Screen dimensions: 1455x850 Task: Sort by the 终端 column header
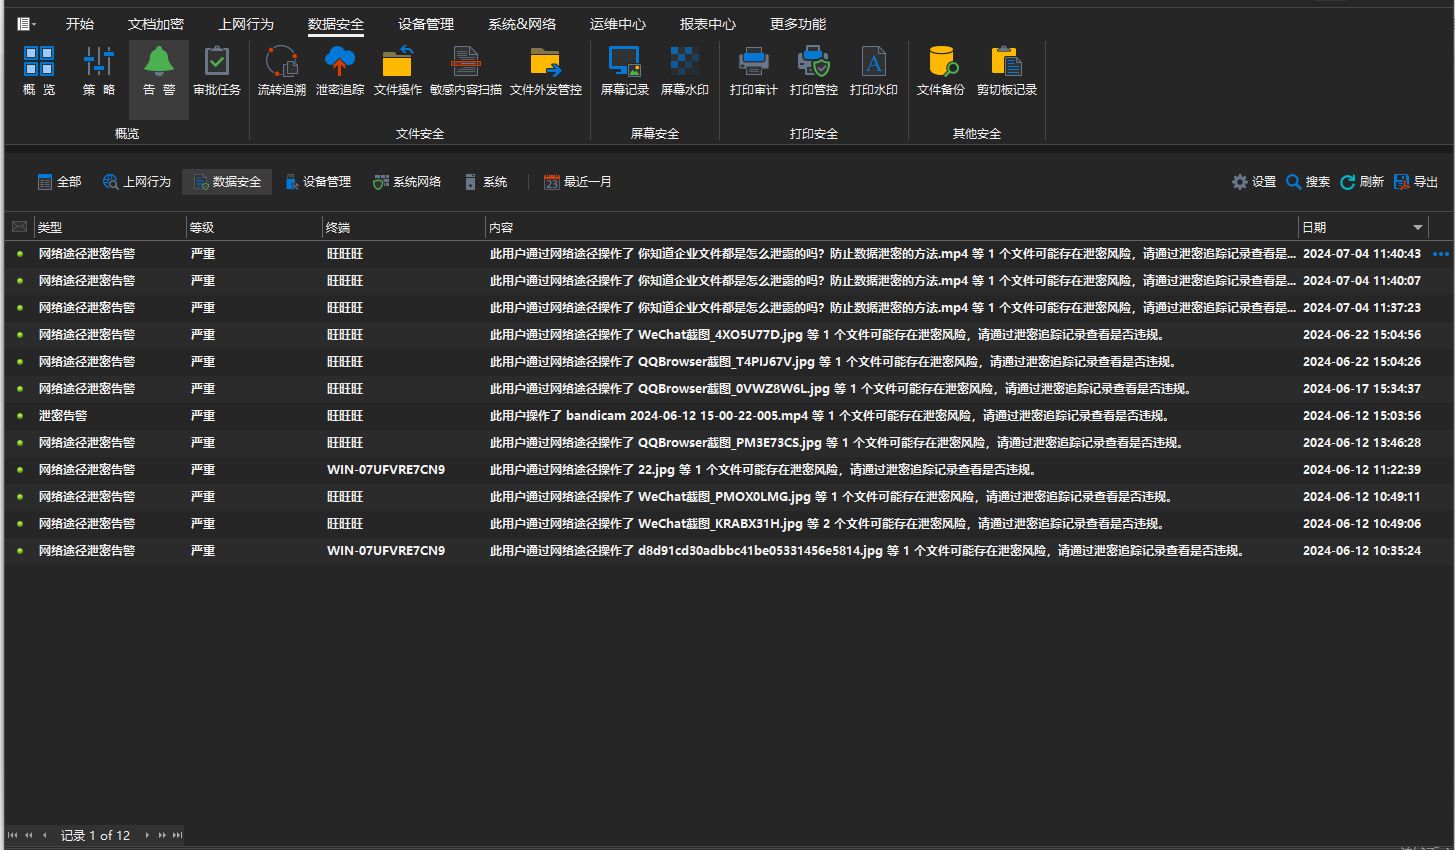404,227
